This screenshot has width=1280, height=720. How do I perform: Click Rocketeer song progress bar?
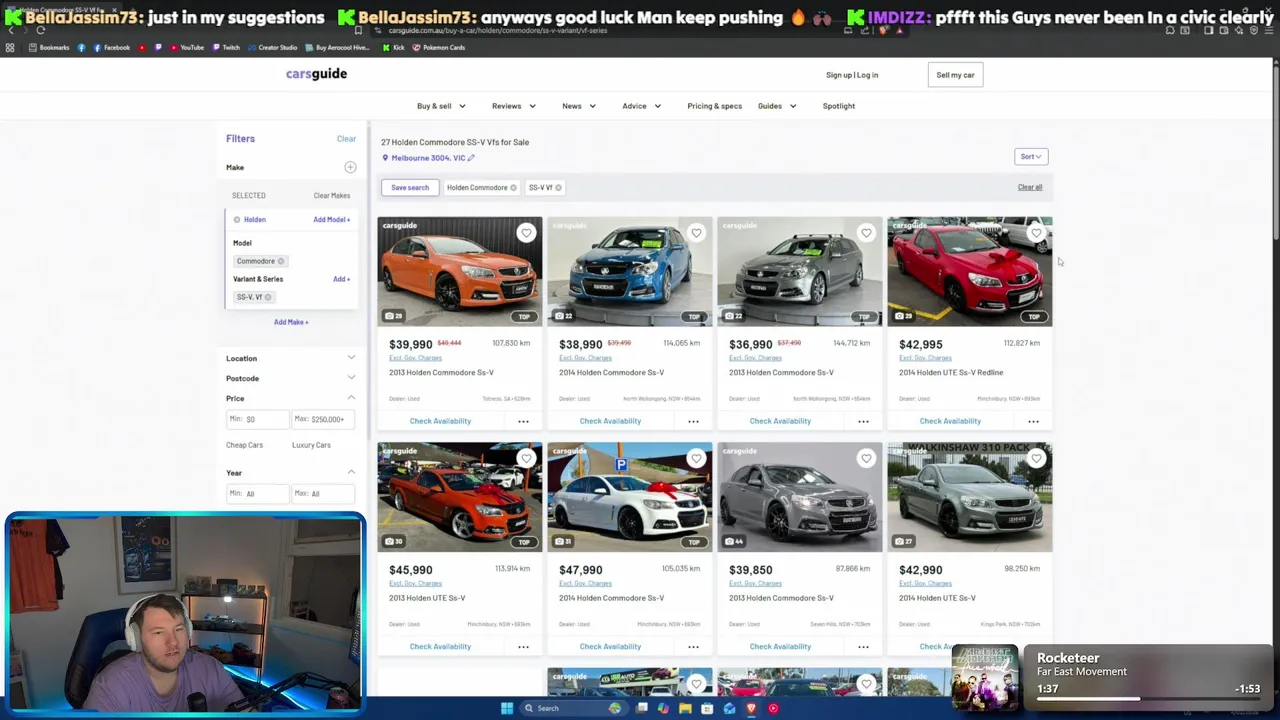[1147, 699]
